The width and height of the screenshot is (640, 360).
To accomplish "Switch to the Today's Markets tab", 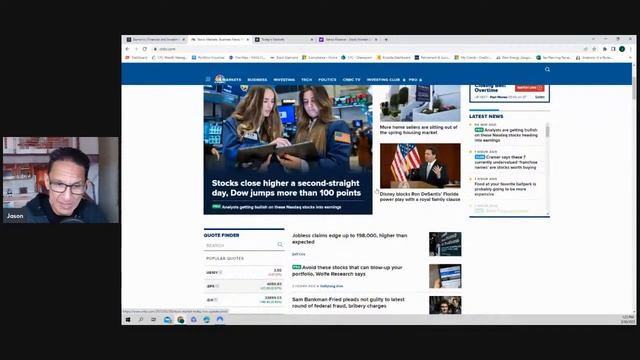I will coord(284,40).
